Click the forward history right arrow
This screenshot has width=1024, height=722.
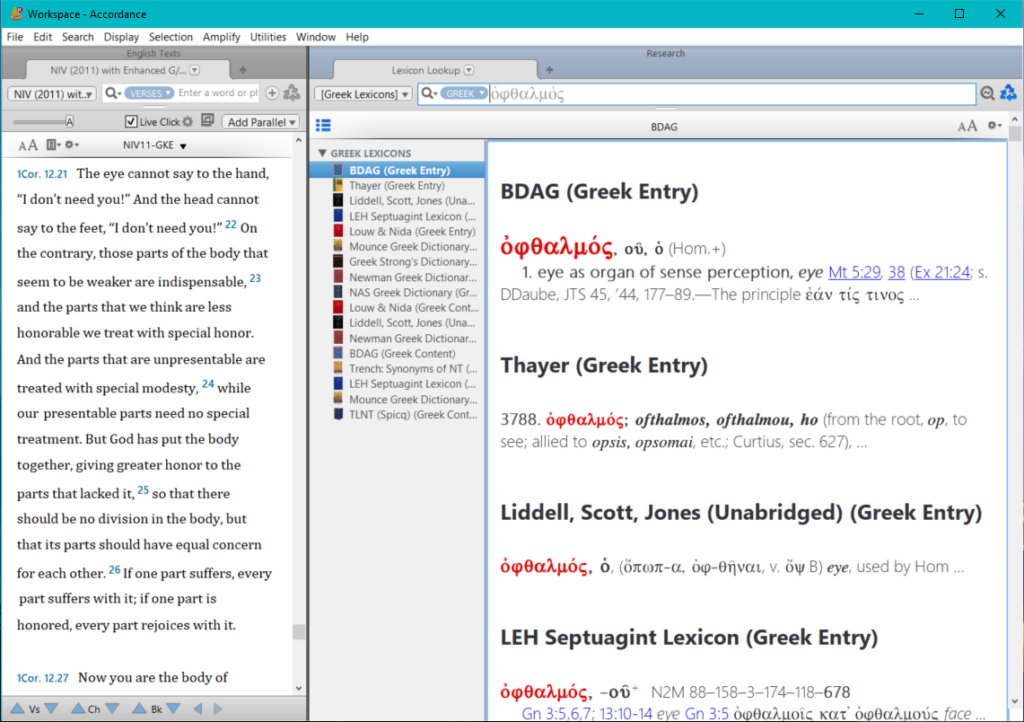(218, 708)
